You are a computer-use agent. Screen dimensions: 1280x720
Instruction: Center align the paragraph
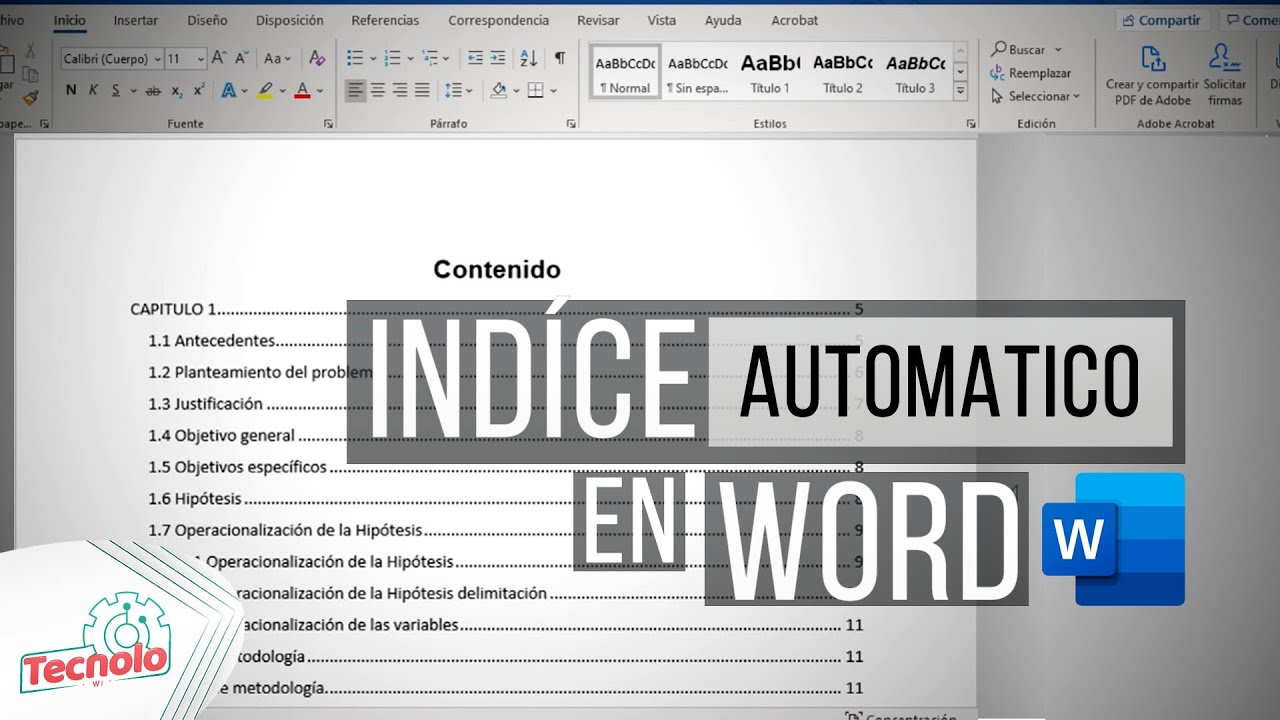(378, 91)
